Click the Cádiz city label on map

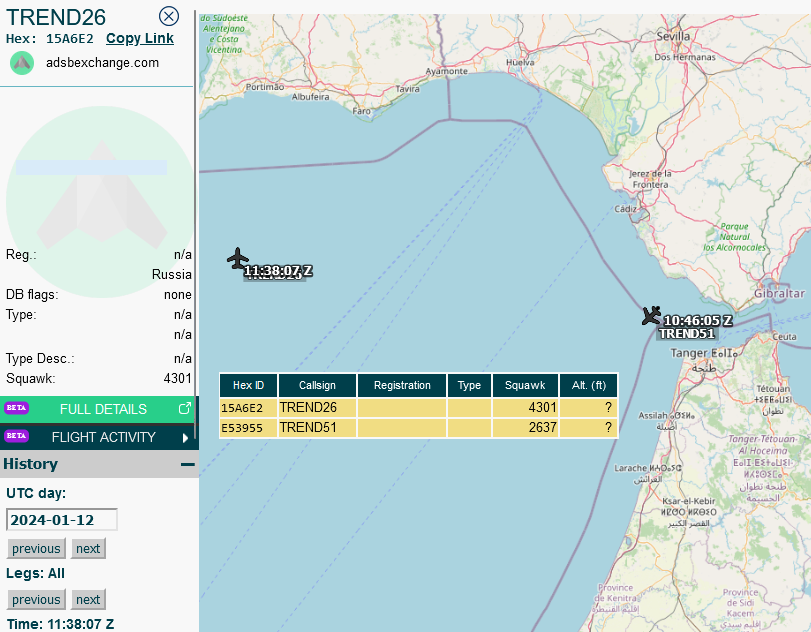pyautogui.click(x=625, y=209)
